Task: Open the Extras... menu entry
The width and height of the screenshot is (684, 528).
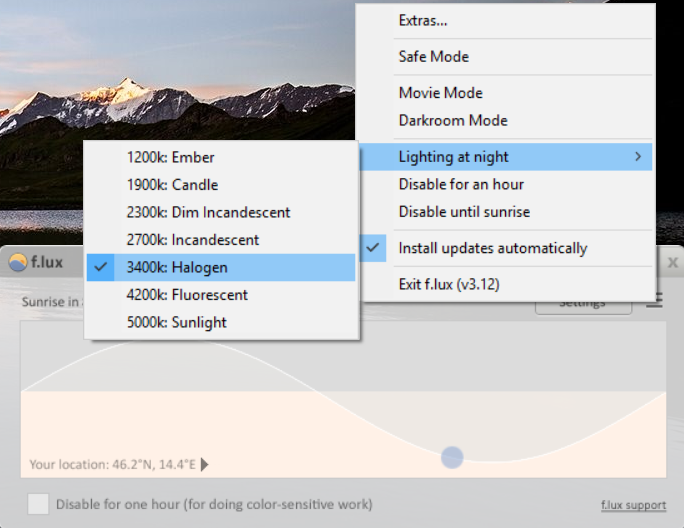Action: [506, 21]
